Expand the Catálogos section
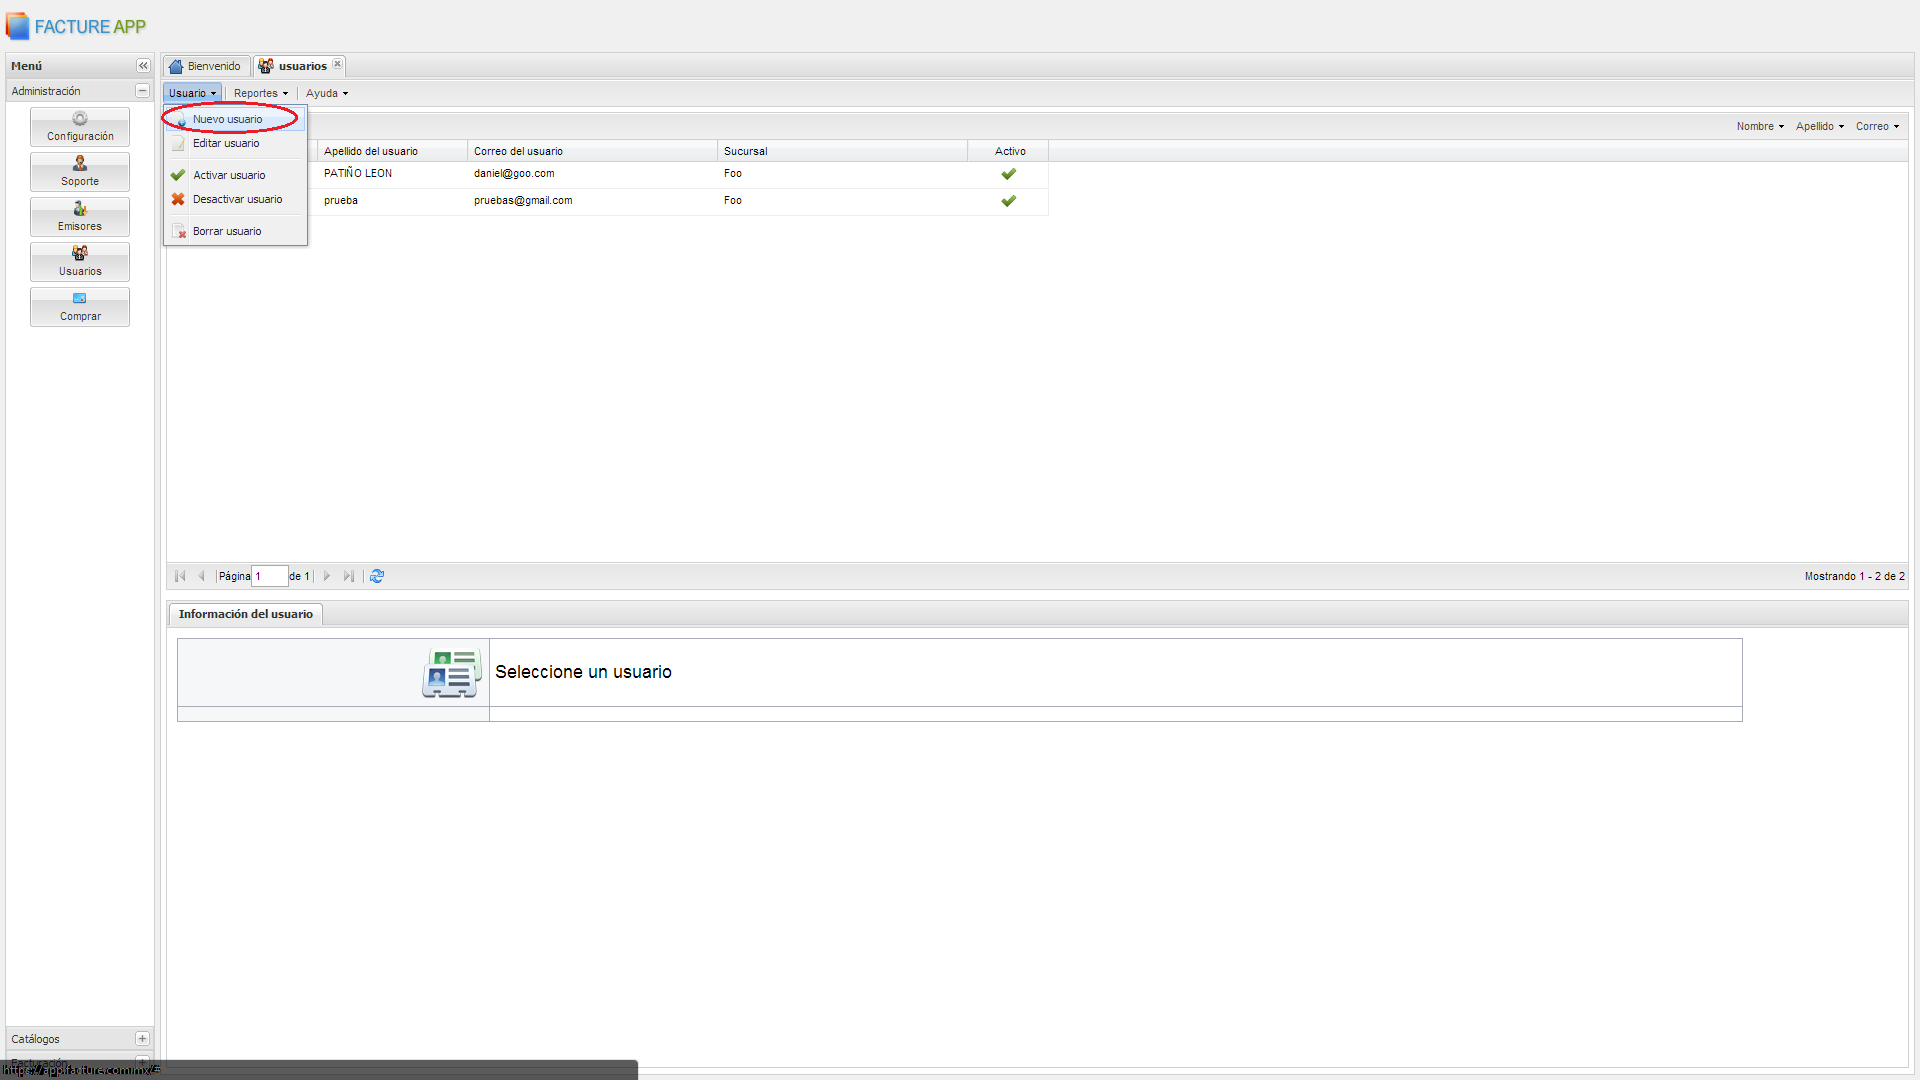The width and height of the screenshot is (1920, 1080). [142, 1039]
